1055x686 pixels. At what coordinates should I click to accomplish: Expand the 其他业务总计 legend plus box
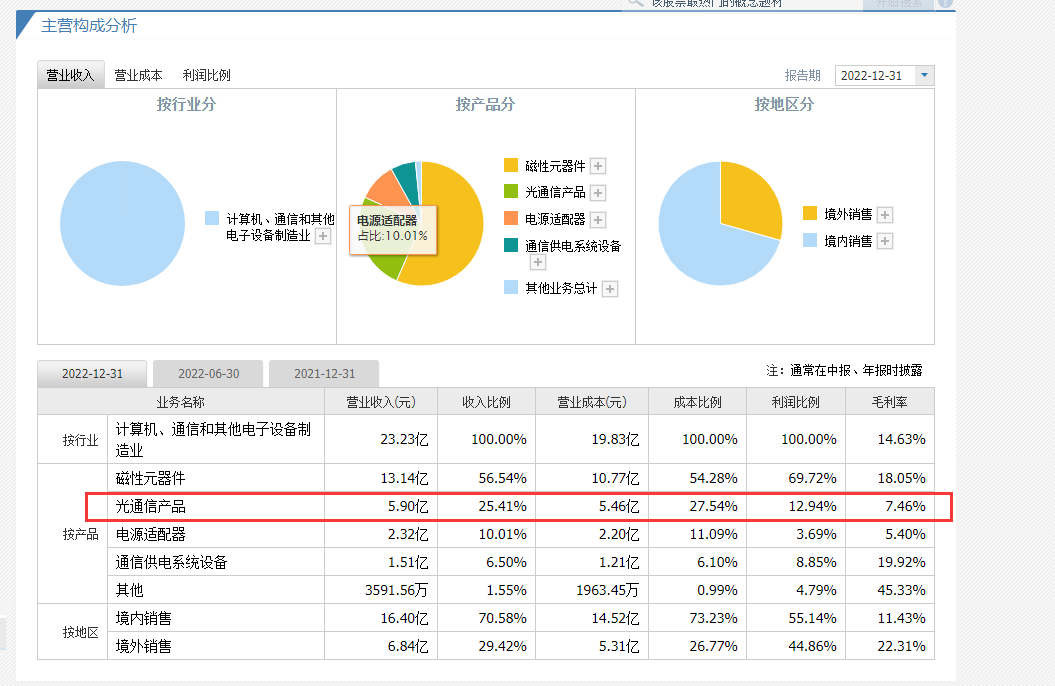[610, 289]
